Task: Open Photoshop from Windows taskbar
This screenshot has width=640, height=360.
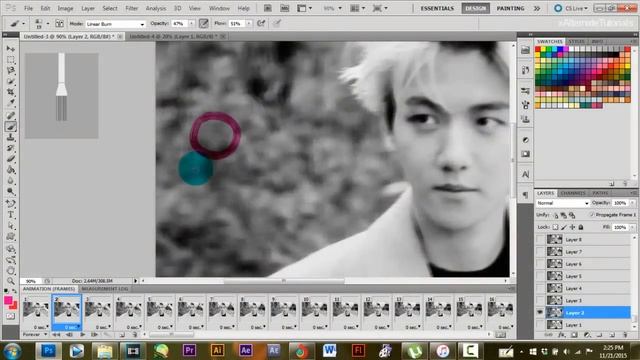Action: [x=48, y=351]
